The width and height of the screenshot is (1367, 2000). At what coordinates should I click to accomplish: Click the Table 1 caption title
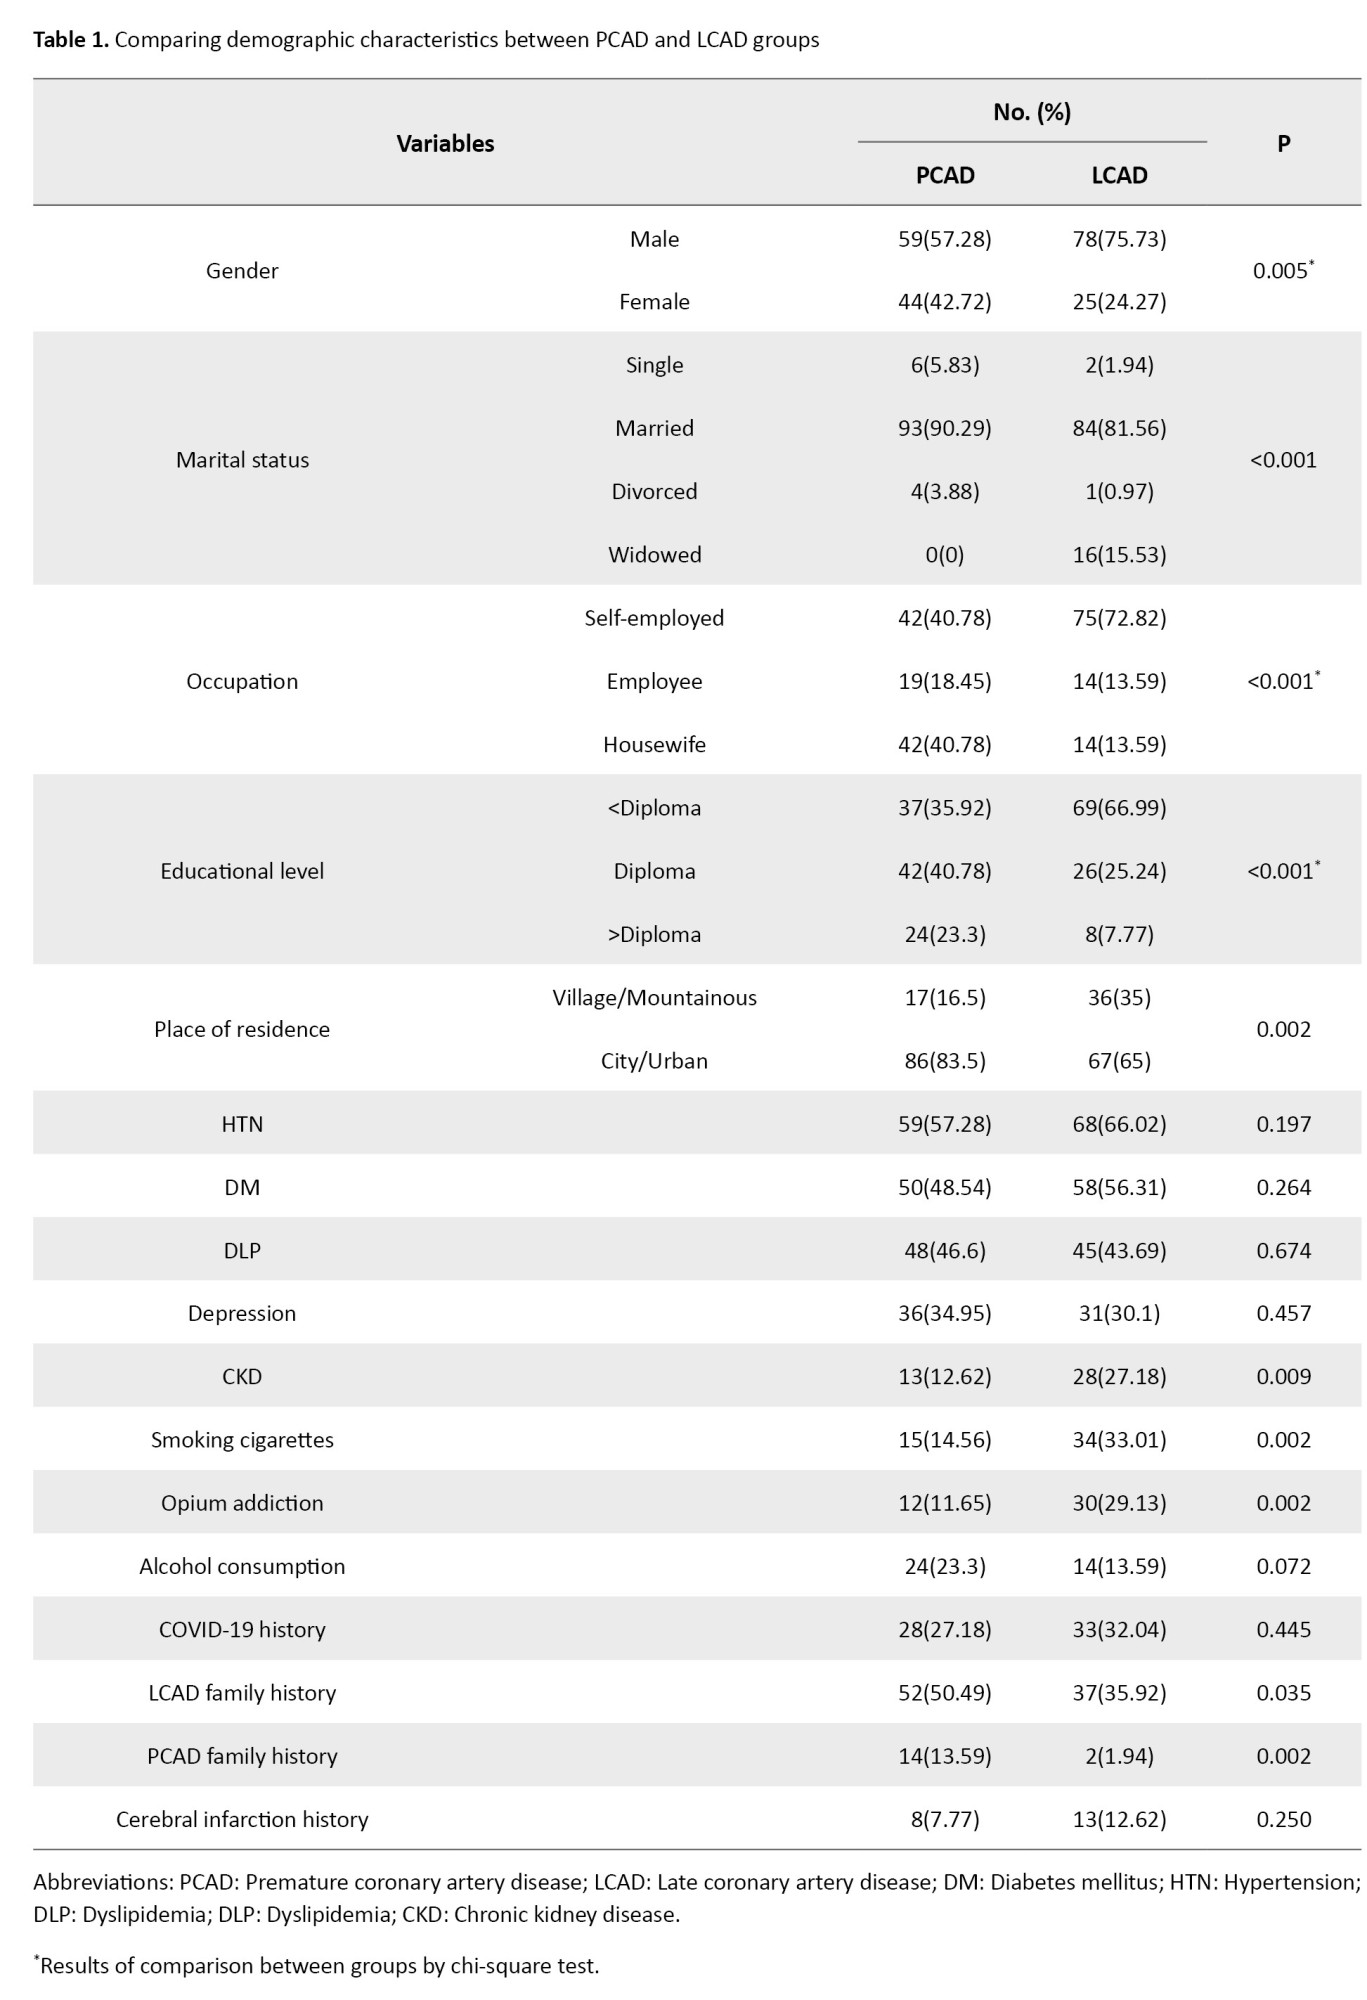click(x=426, y=40)
